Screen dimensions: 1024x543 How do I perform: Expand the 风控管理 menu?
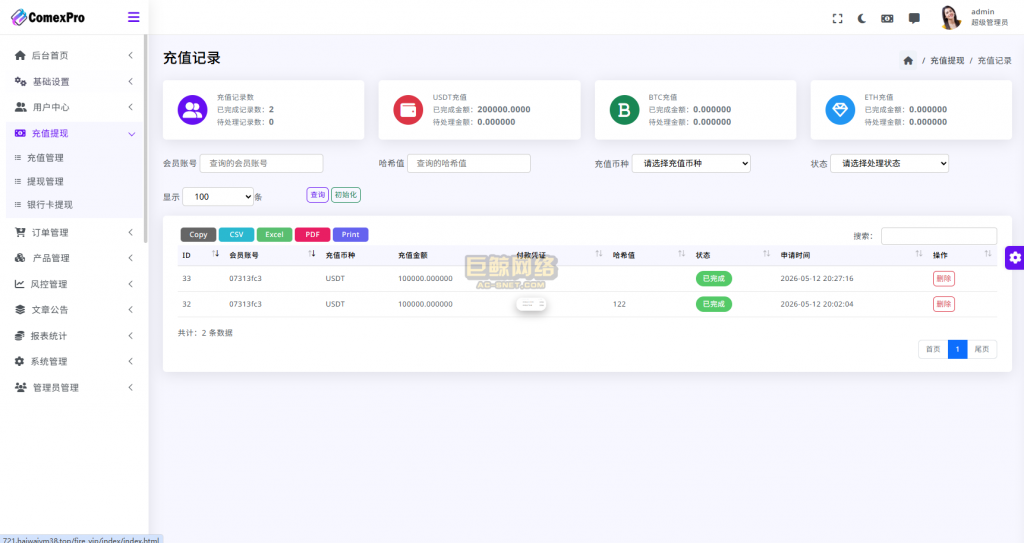pyautogui.click(x=74, y=284)
